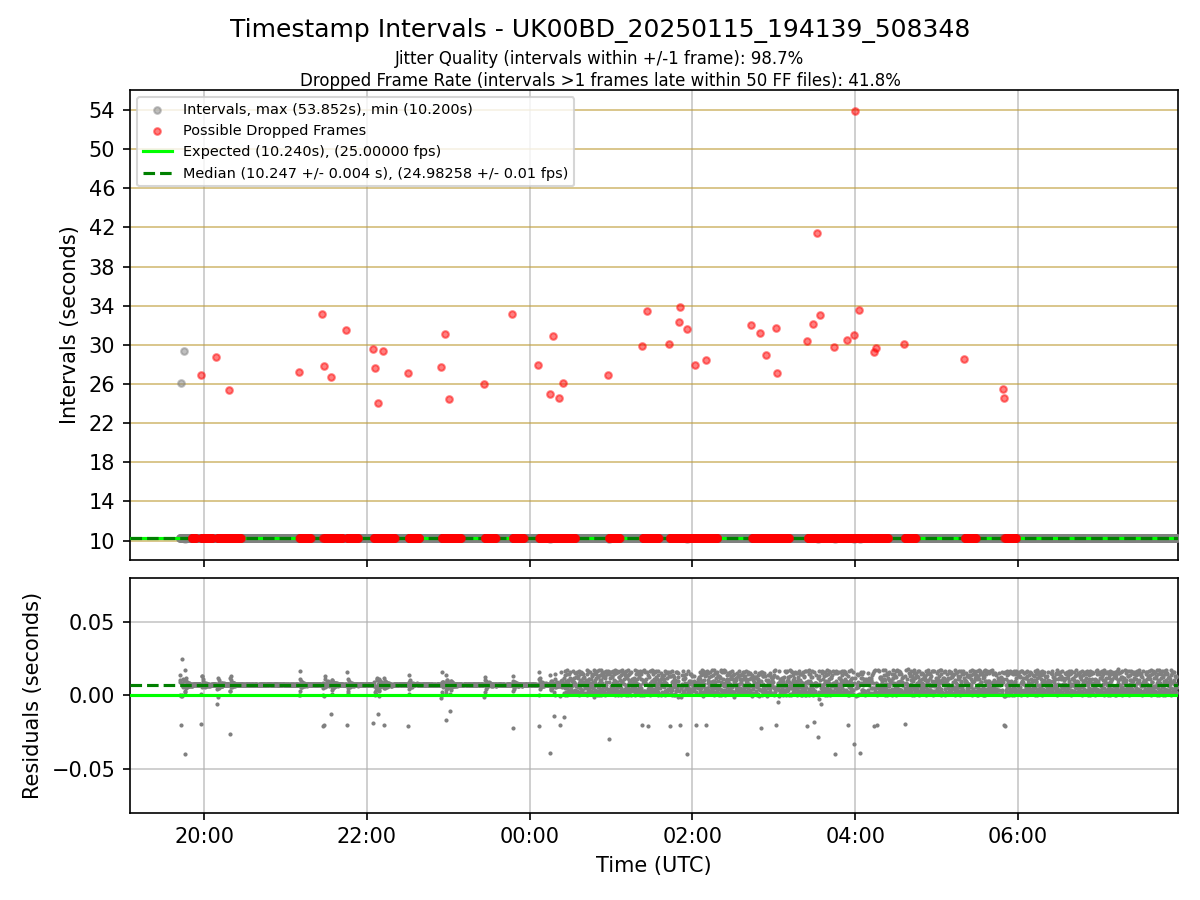Click the 02:00 time tick label
This screenshot has width=1200, height=900.
pyautogui.click(x=692, y=834)
